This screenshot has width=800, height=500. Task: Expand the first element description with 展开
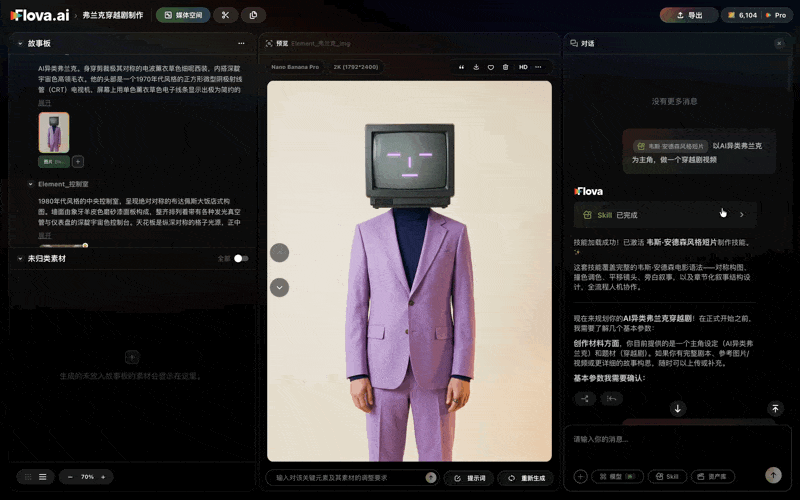(x=44, y=103)
